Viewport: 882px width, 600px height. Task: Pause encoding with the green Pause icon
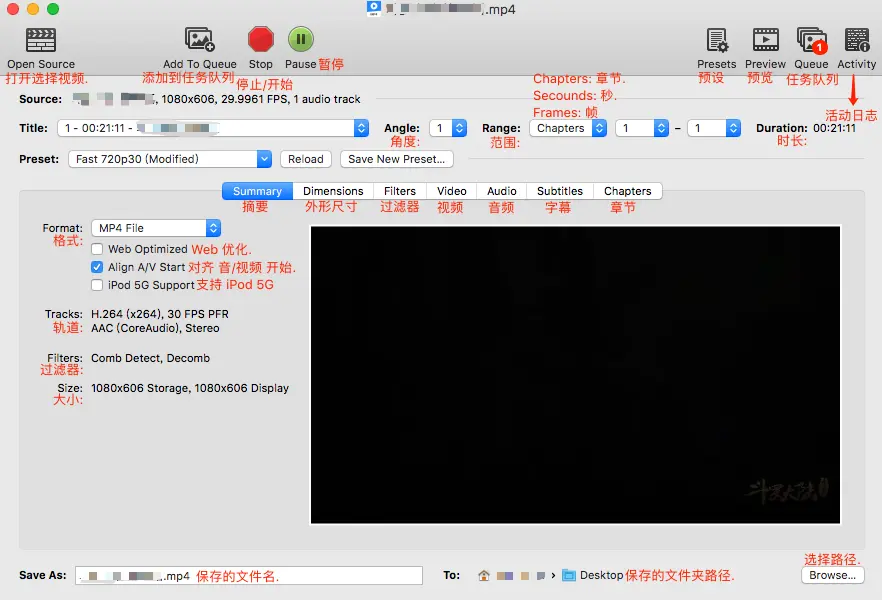click(x=301, y=39)
